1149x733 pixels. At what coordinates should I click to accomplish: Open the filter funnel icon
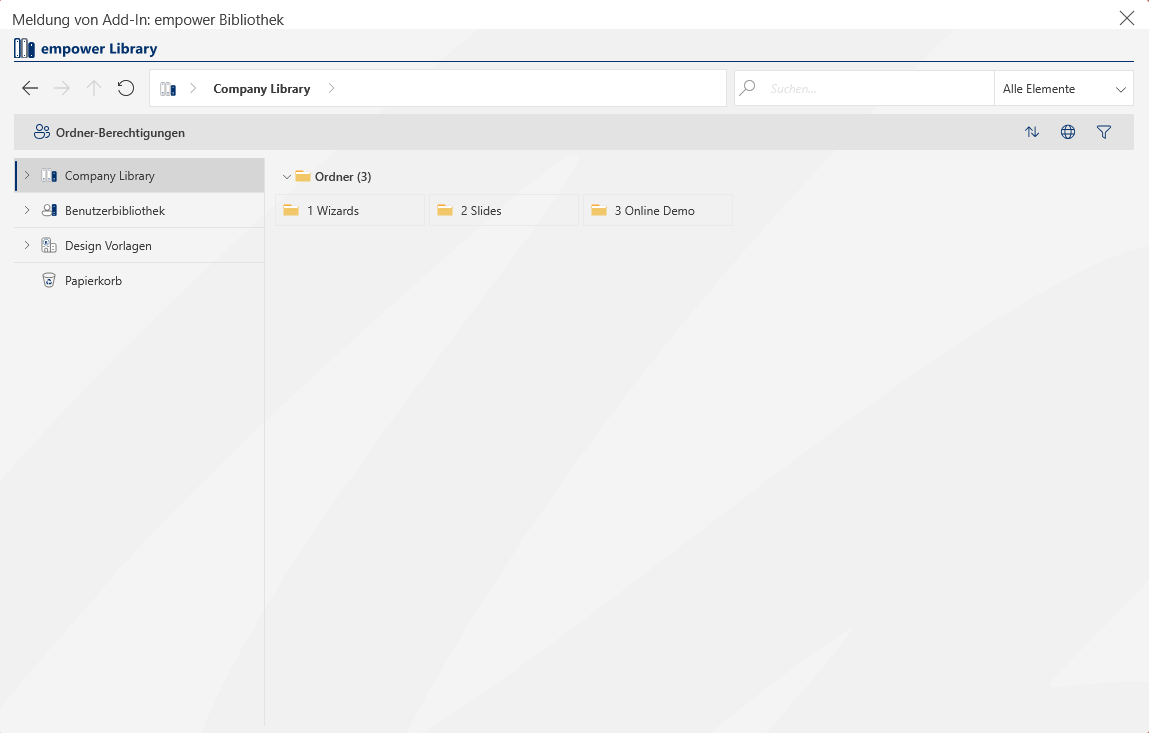pyautogui.click(x=1104, y=132)
